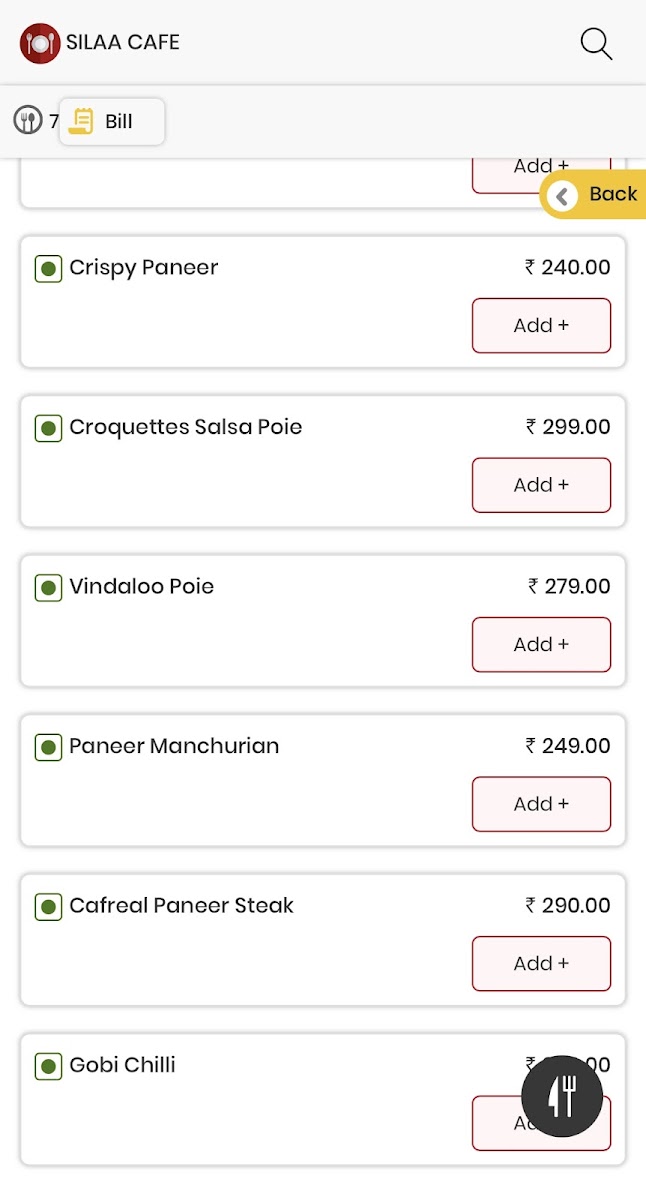Click the Croquettes Salsa Poie price
This screenshot has width=646, height=1200.
click(568, 427)
